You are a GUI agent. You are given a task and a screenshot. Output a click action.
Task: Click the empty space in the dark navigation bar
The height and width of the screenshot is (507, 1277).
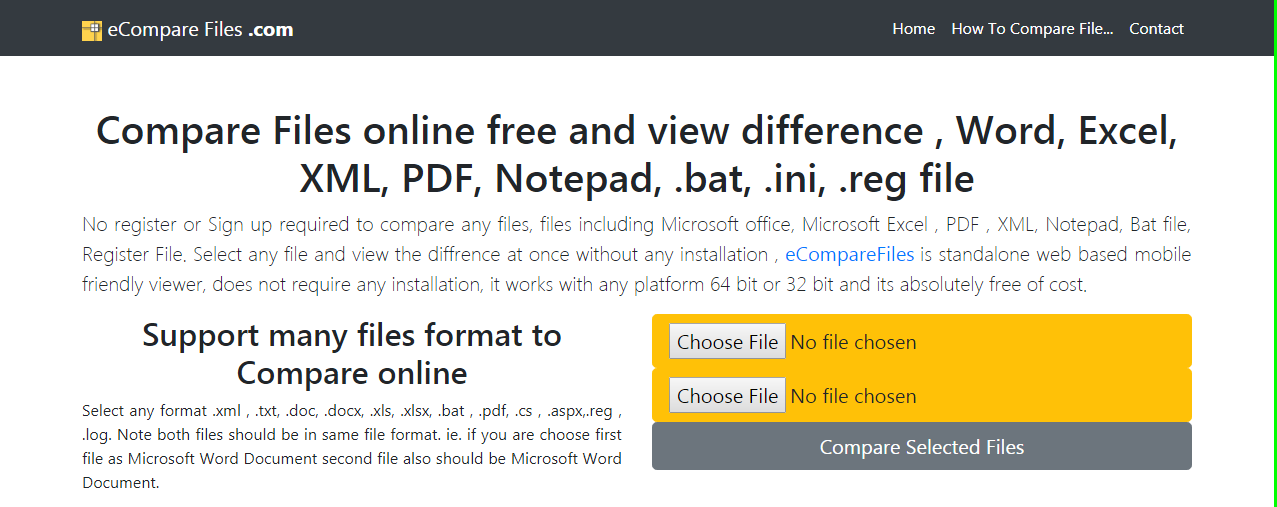[x=590, y=28]
